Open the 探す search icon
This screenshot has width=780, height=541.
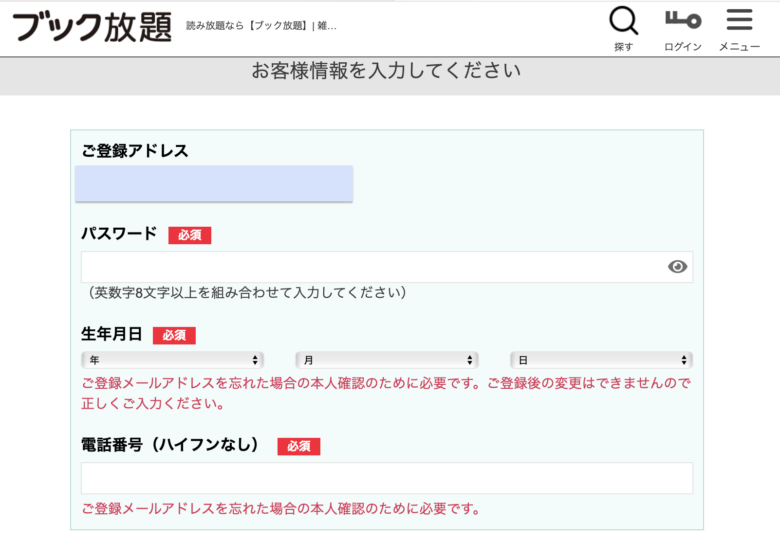pos(623,28)
